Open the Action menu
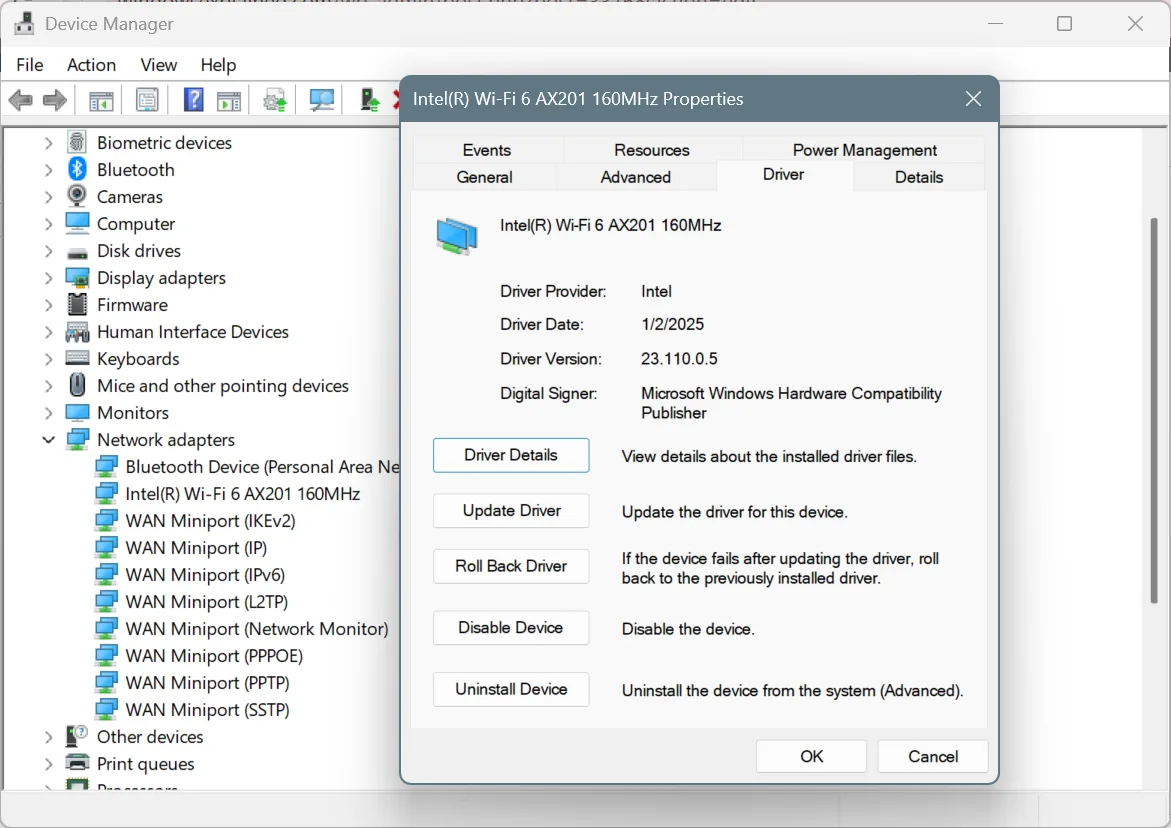This screenshot has width=1171, height=828. [x=91, y=65]
